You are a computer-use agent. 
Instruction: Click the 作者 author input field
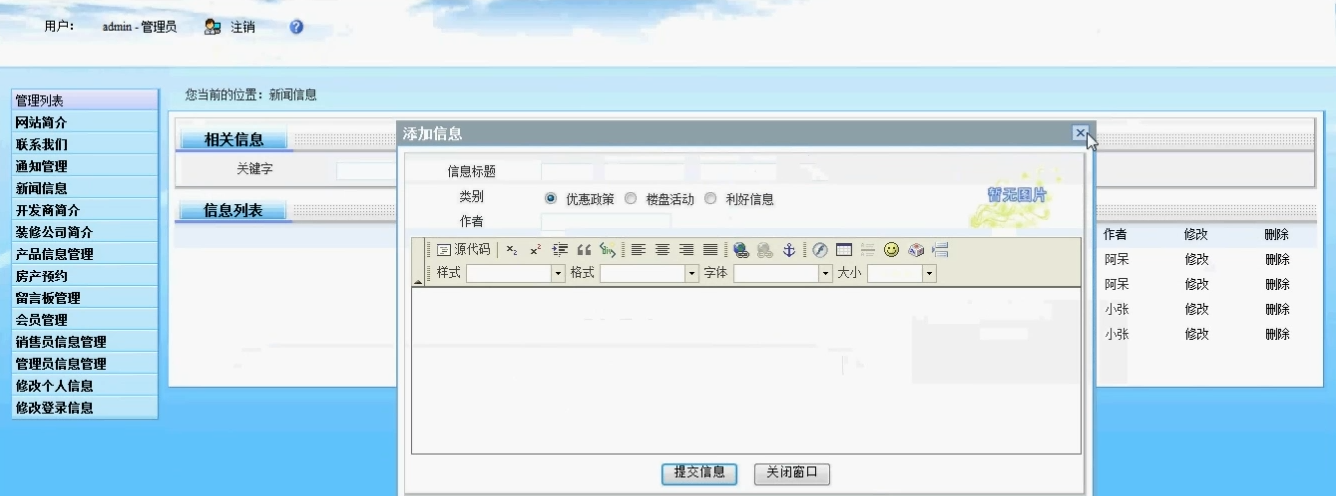pos(606,221)
